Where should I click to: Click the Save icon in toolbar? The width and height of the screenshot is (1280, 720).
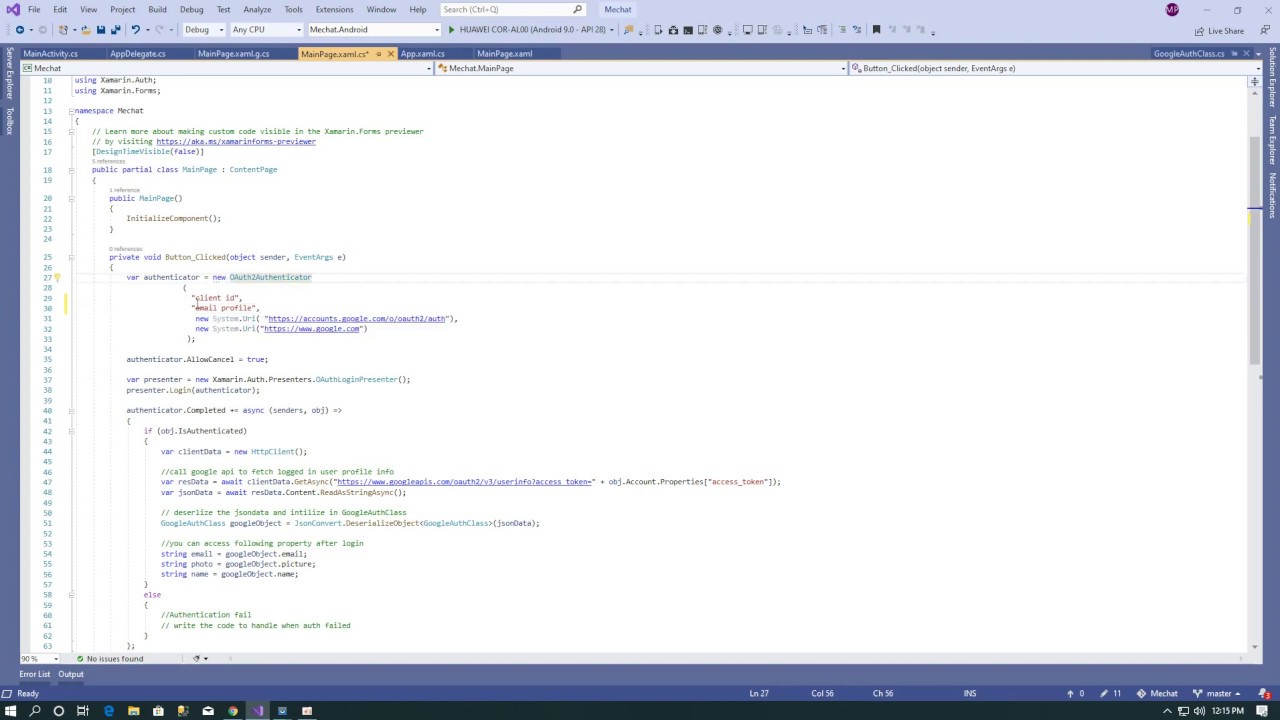101,30
